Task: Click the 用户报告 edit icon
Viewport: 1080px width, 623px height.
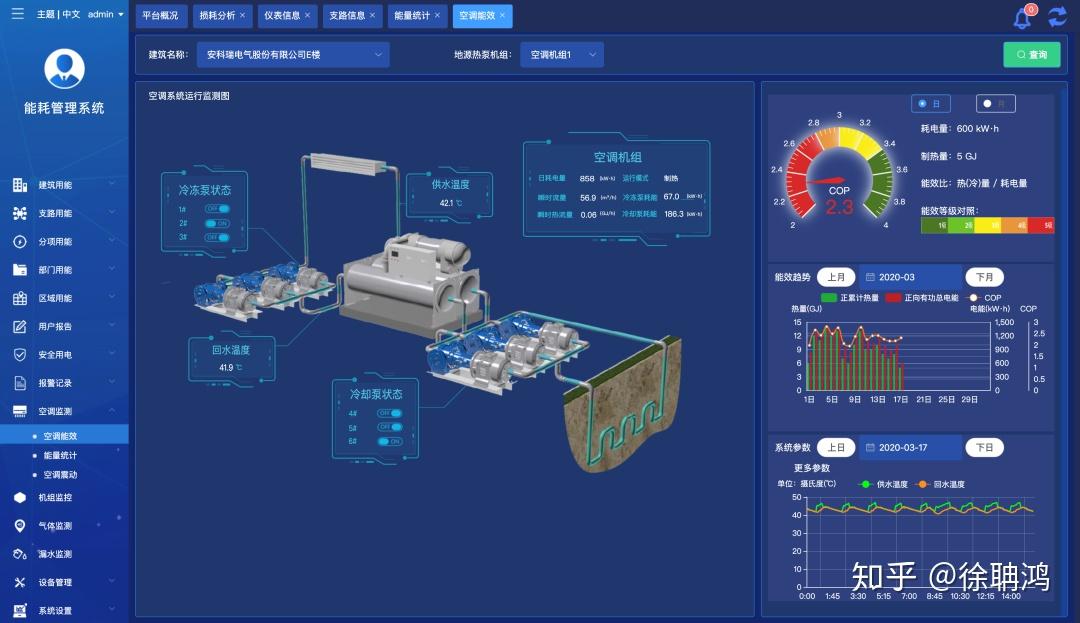Action: click(20, 326)
